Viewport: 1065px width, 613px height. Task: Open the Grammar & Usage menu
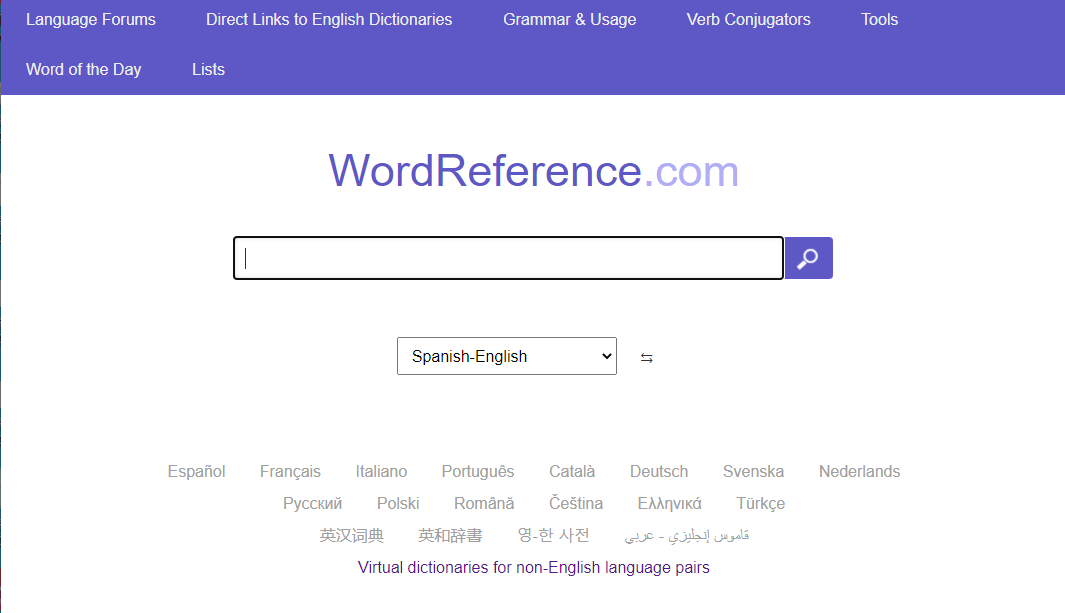(x=569, y=20)
